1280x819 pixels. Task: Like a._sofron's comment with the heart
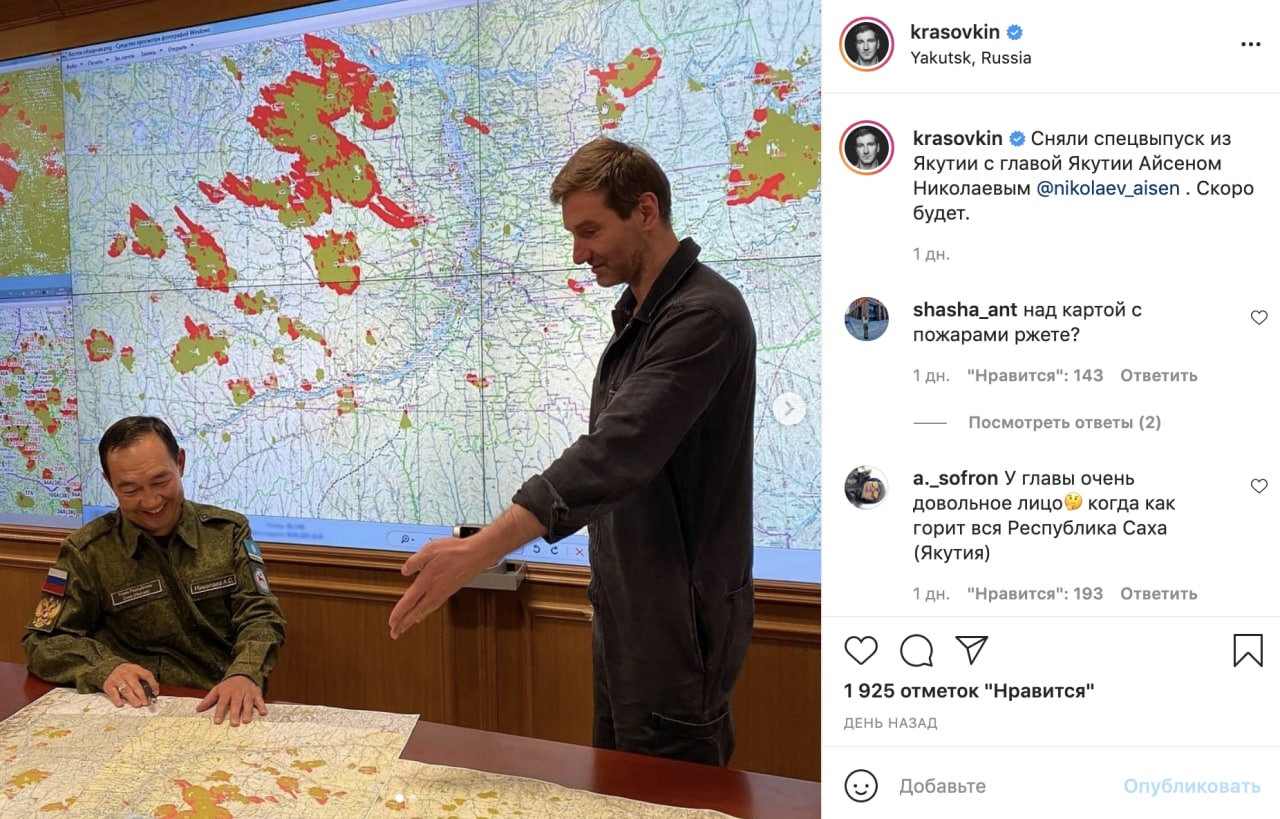tap(1259, 486)
